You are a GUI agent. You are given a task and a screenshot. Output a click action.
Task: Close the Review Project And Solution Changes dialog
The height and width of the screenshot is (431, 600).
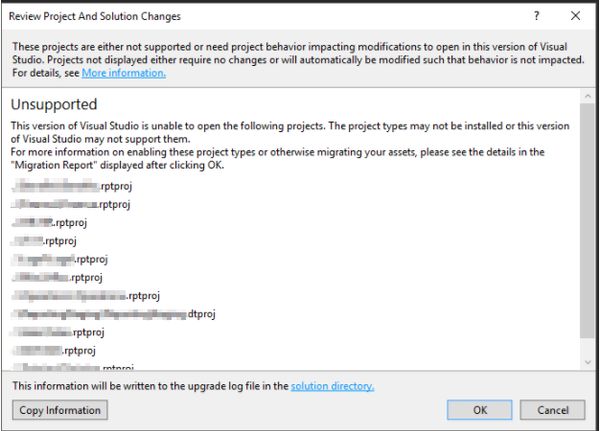point(575,16)
